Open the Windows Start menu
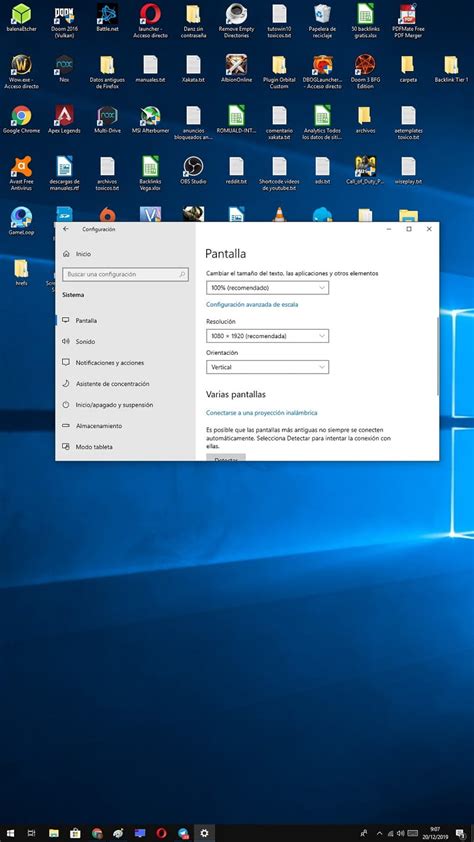Viewport: 474px width, 842px height. (10, 833)
